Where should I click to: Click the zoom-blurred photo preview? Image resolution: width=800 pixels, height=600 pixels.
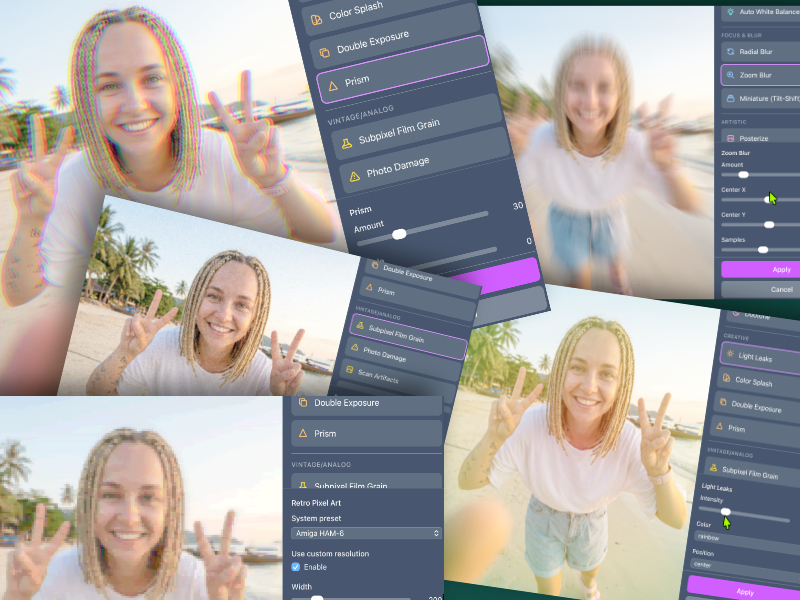coord(597,153)
